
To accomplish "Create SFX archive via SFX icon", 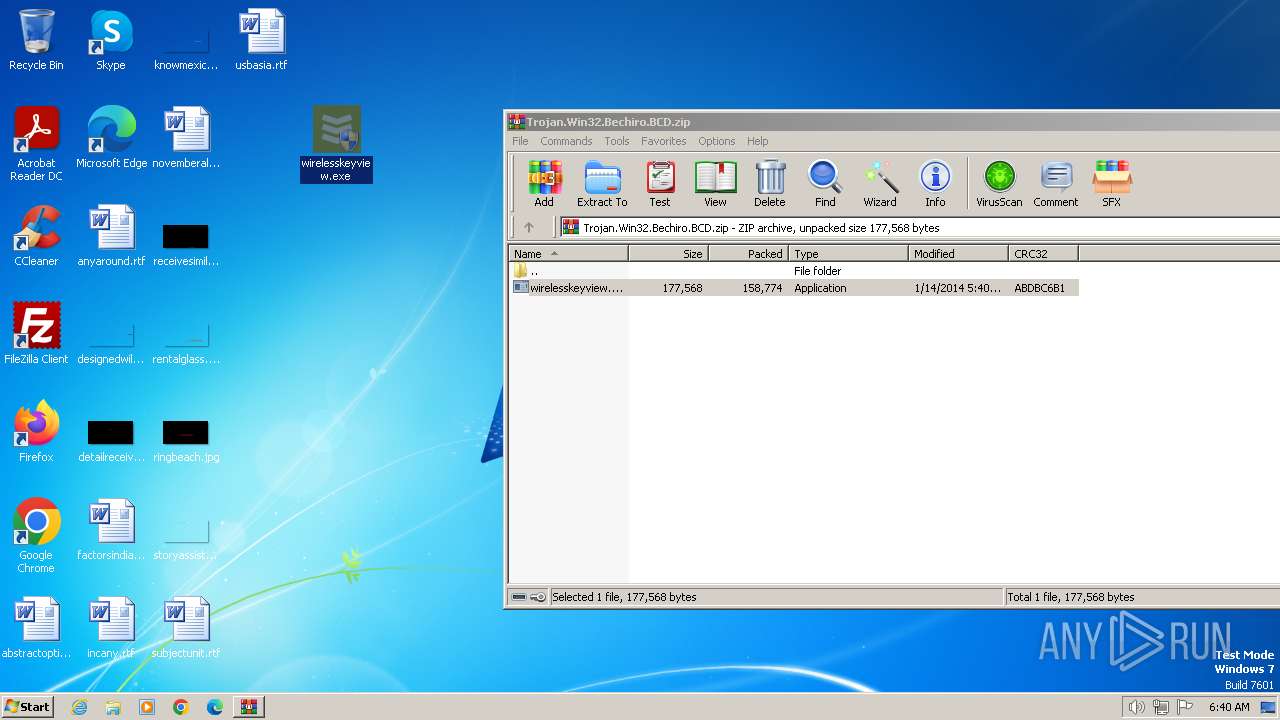I will click(x=1111, y=184).
